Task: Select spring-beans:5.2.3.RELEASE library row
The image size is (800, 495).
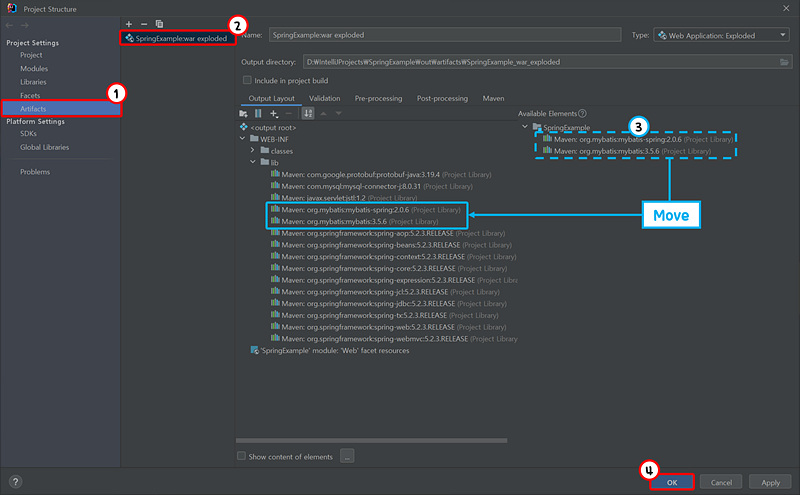Action: 391,244
